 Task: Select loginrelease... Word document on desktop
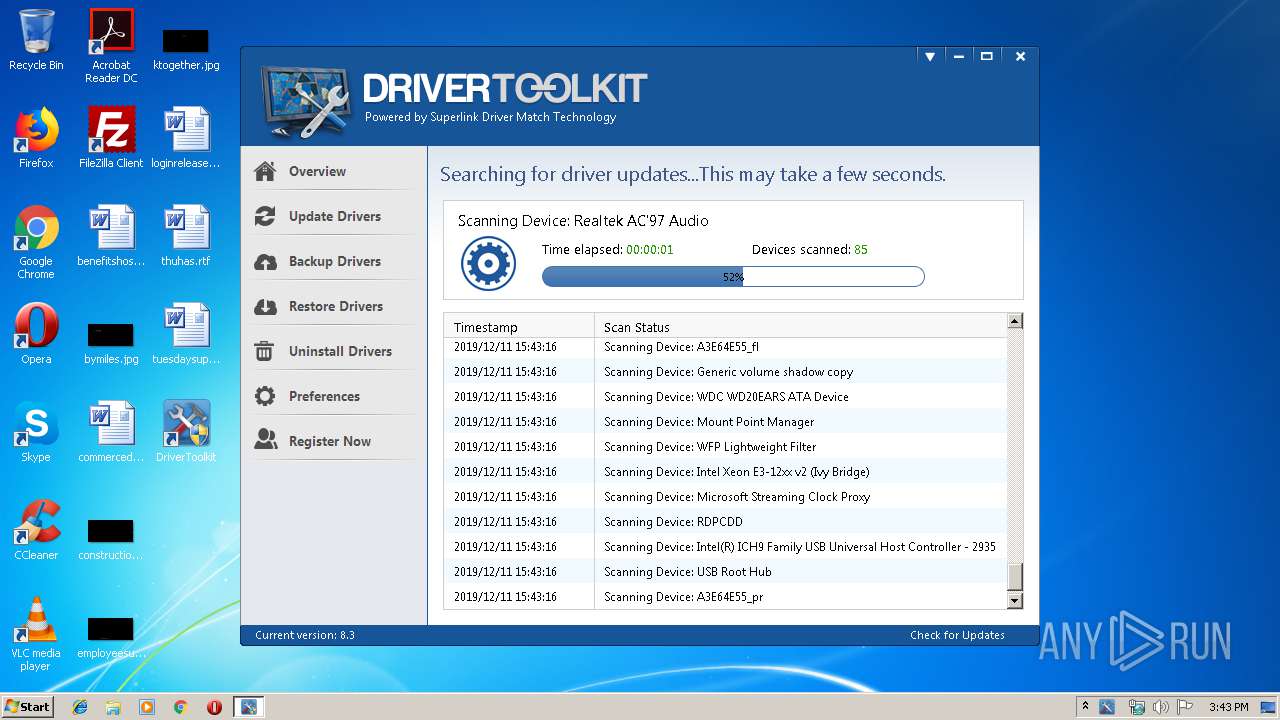coord(186,138)
